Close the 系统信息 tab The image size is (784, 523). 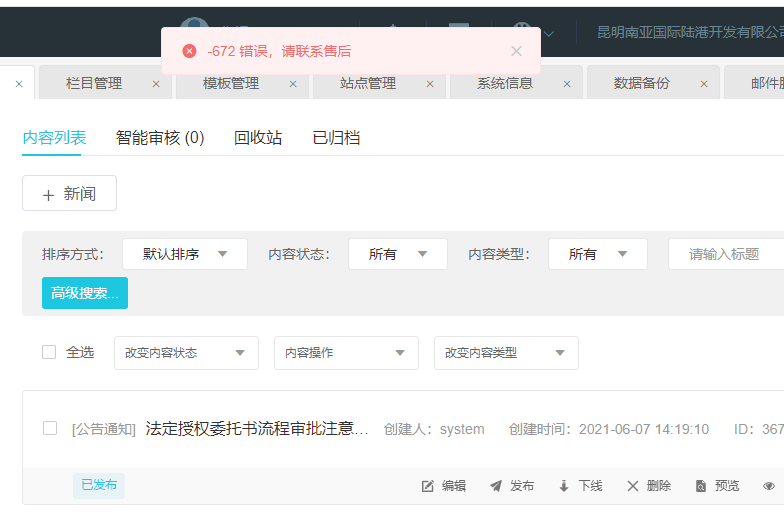coord(567,84)
